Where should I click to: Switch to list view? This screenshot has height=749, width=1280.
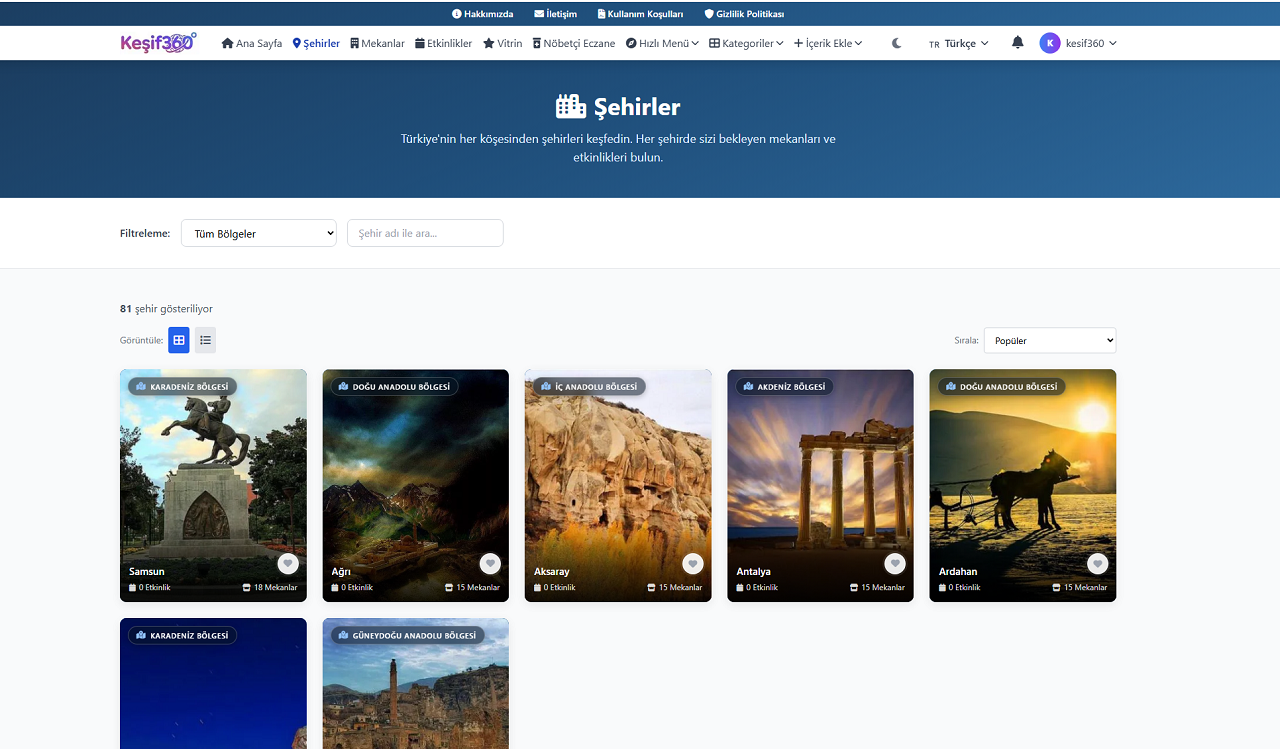coord(205,340)
